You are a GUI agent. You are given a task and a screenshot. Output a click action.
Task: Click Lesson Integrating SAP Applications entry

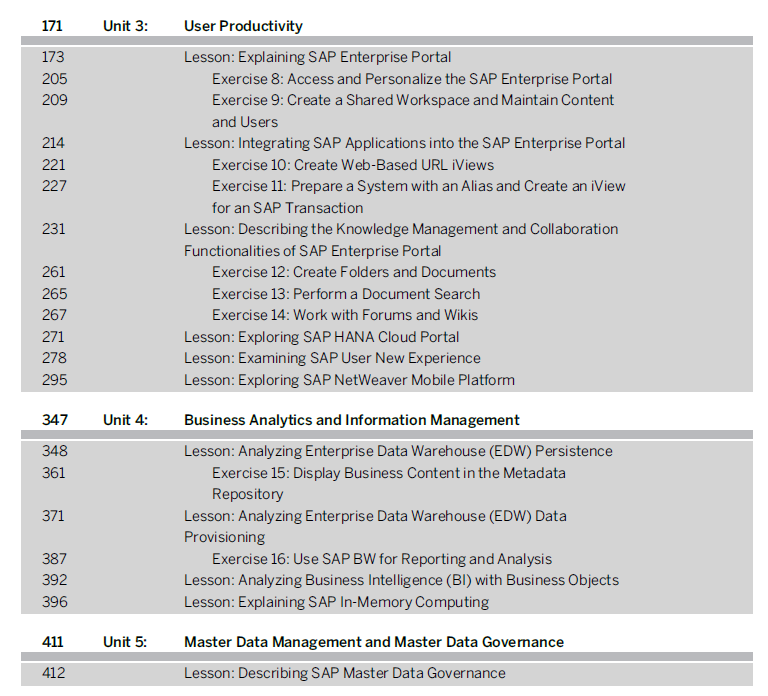pos(405,143)
